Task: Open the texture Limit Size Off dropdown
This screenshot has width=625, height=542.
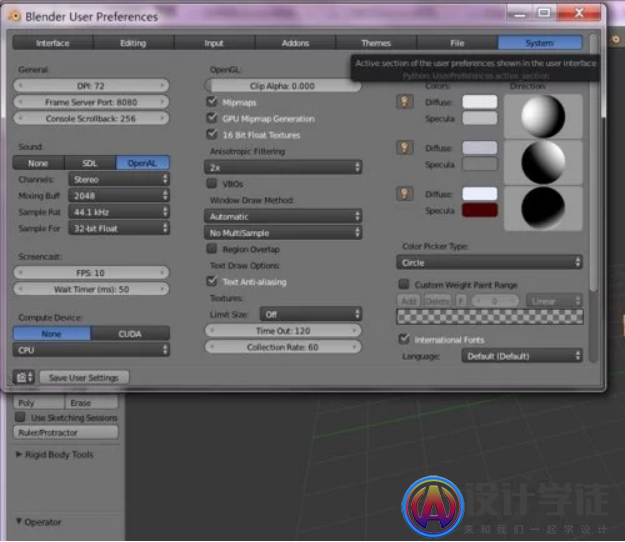Action: (311, 314)
